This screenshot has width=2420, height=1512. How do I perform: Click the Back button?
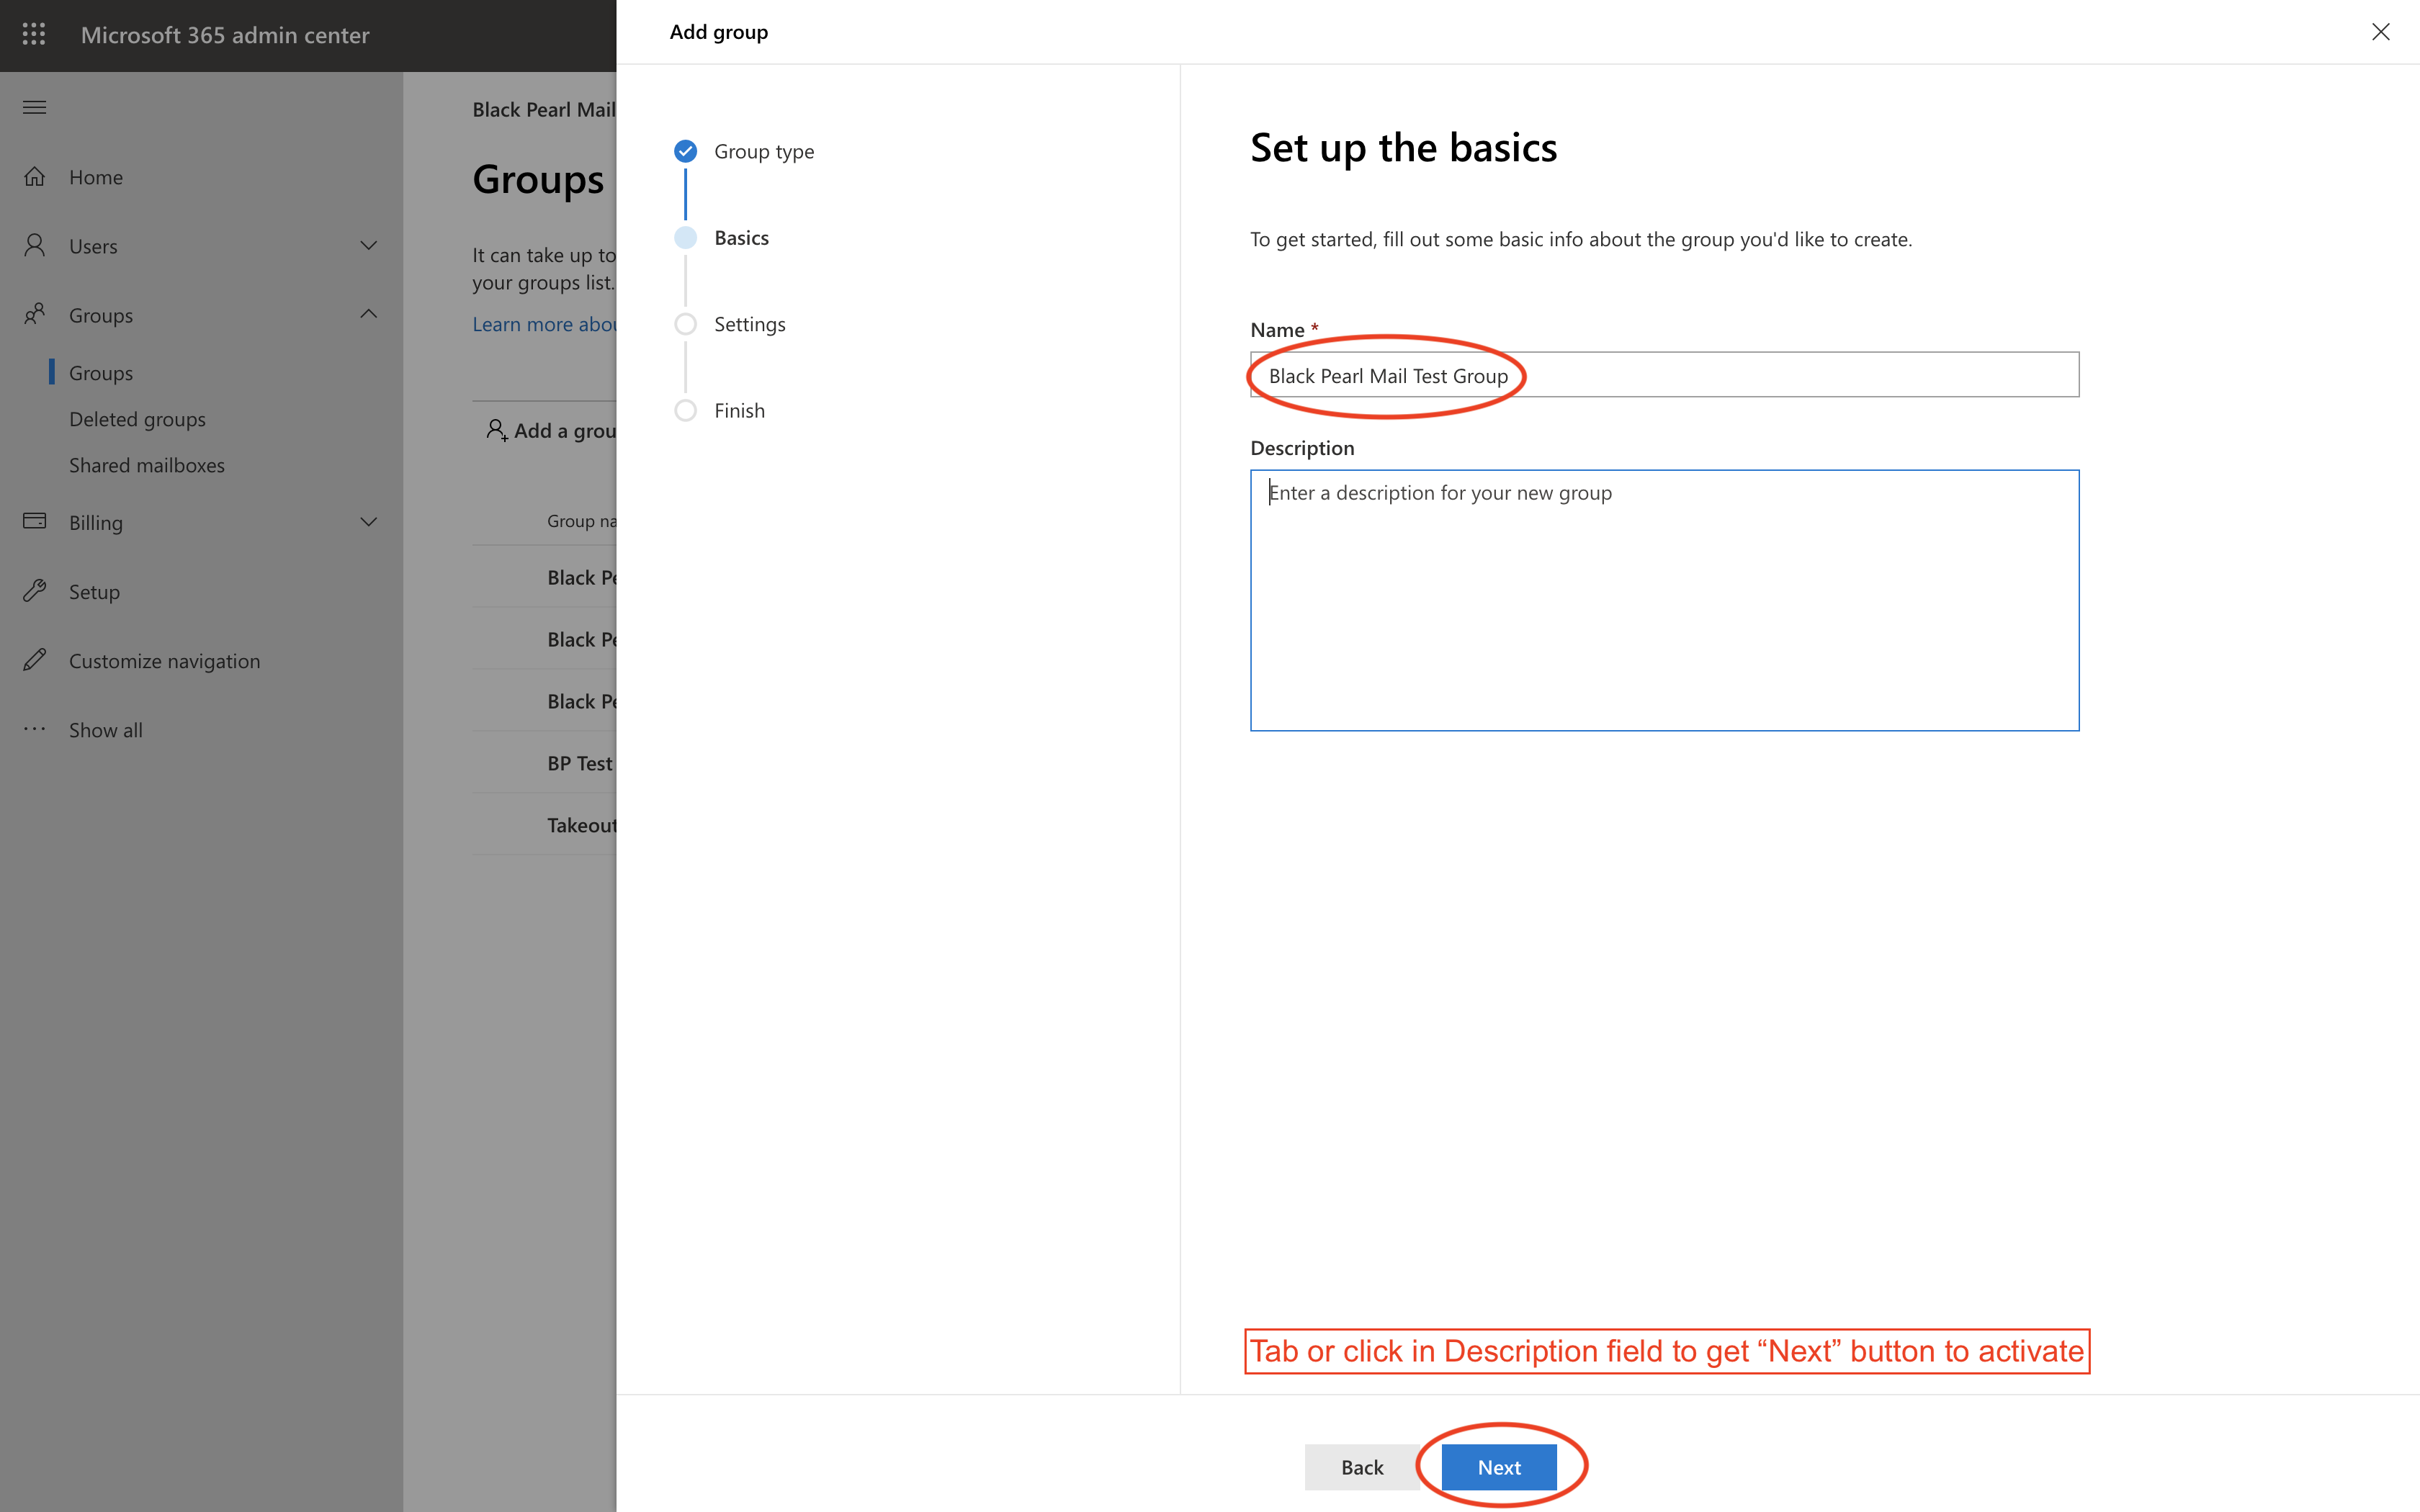click(1361, 1467)
